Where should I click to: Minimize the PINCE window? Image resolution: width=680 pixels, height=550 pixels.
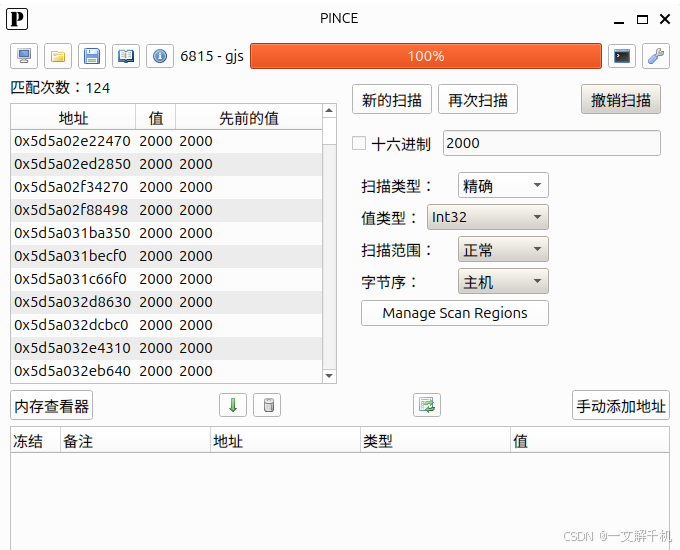pyautogui.click(x=619, y=20)
